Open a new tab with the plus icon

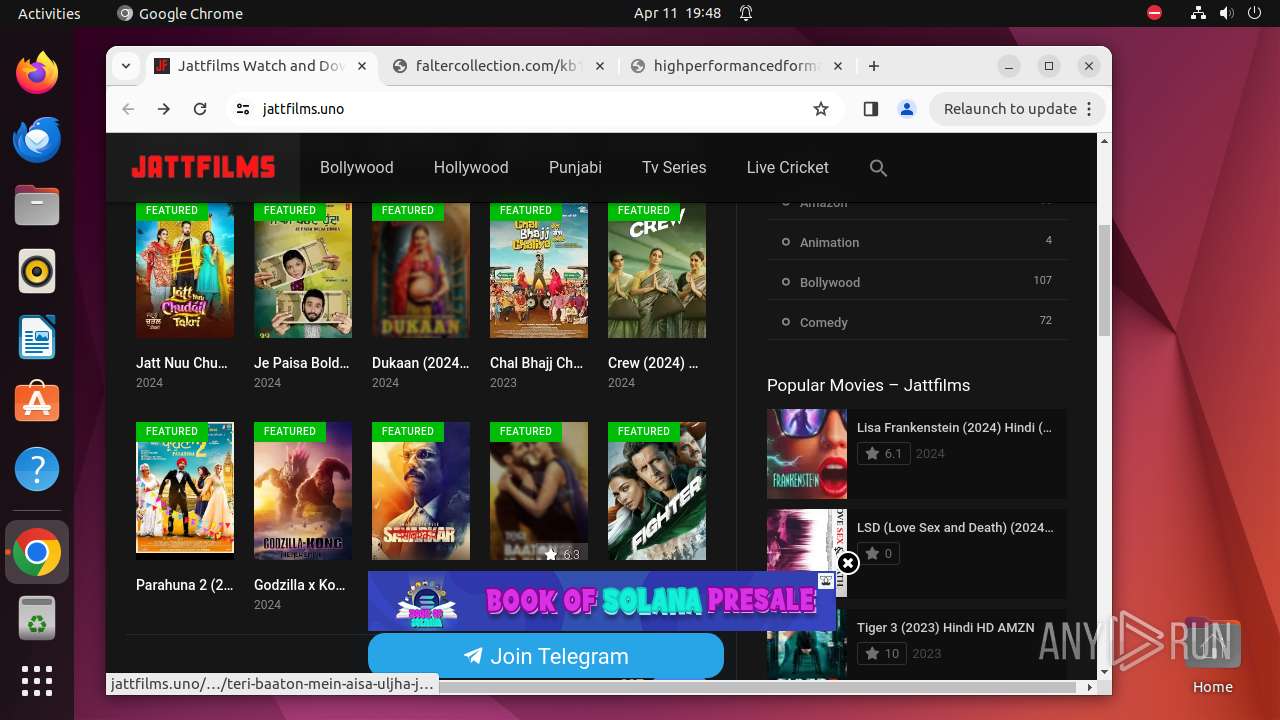click(x=874, y=66)
